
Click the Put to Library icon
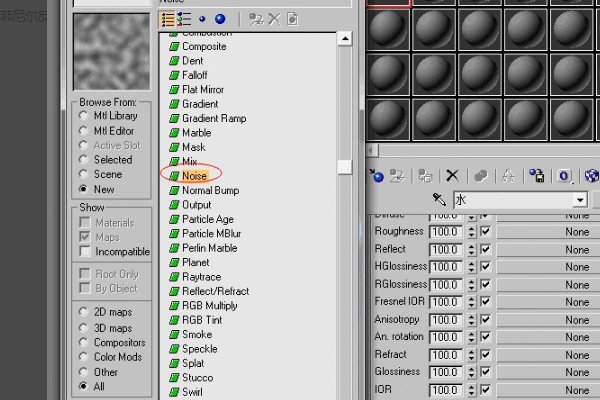point(537,176)
